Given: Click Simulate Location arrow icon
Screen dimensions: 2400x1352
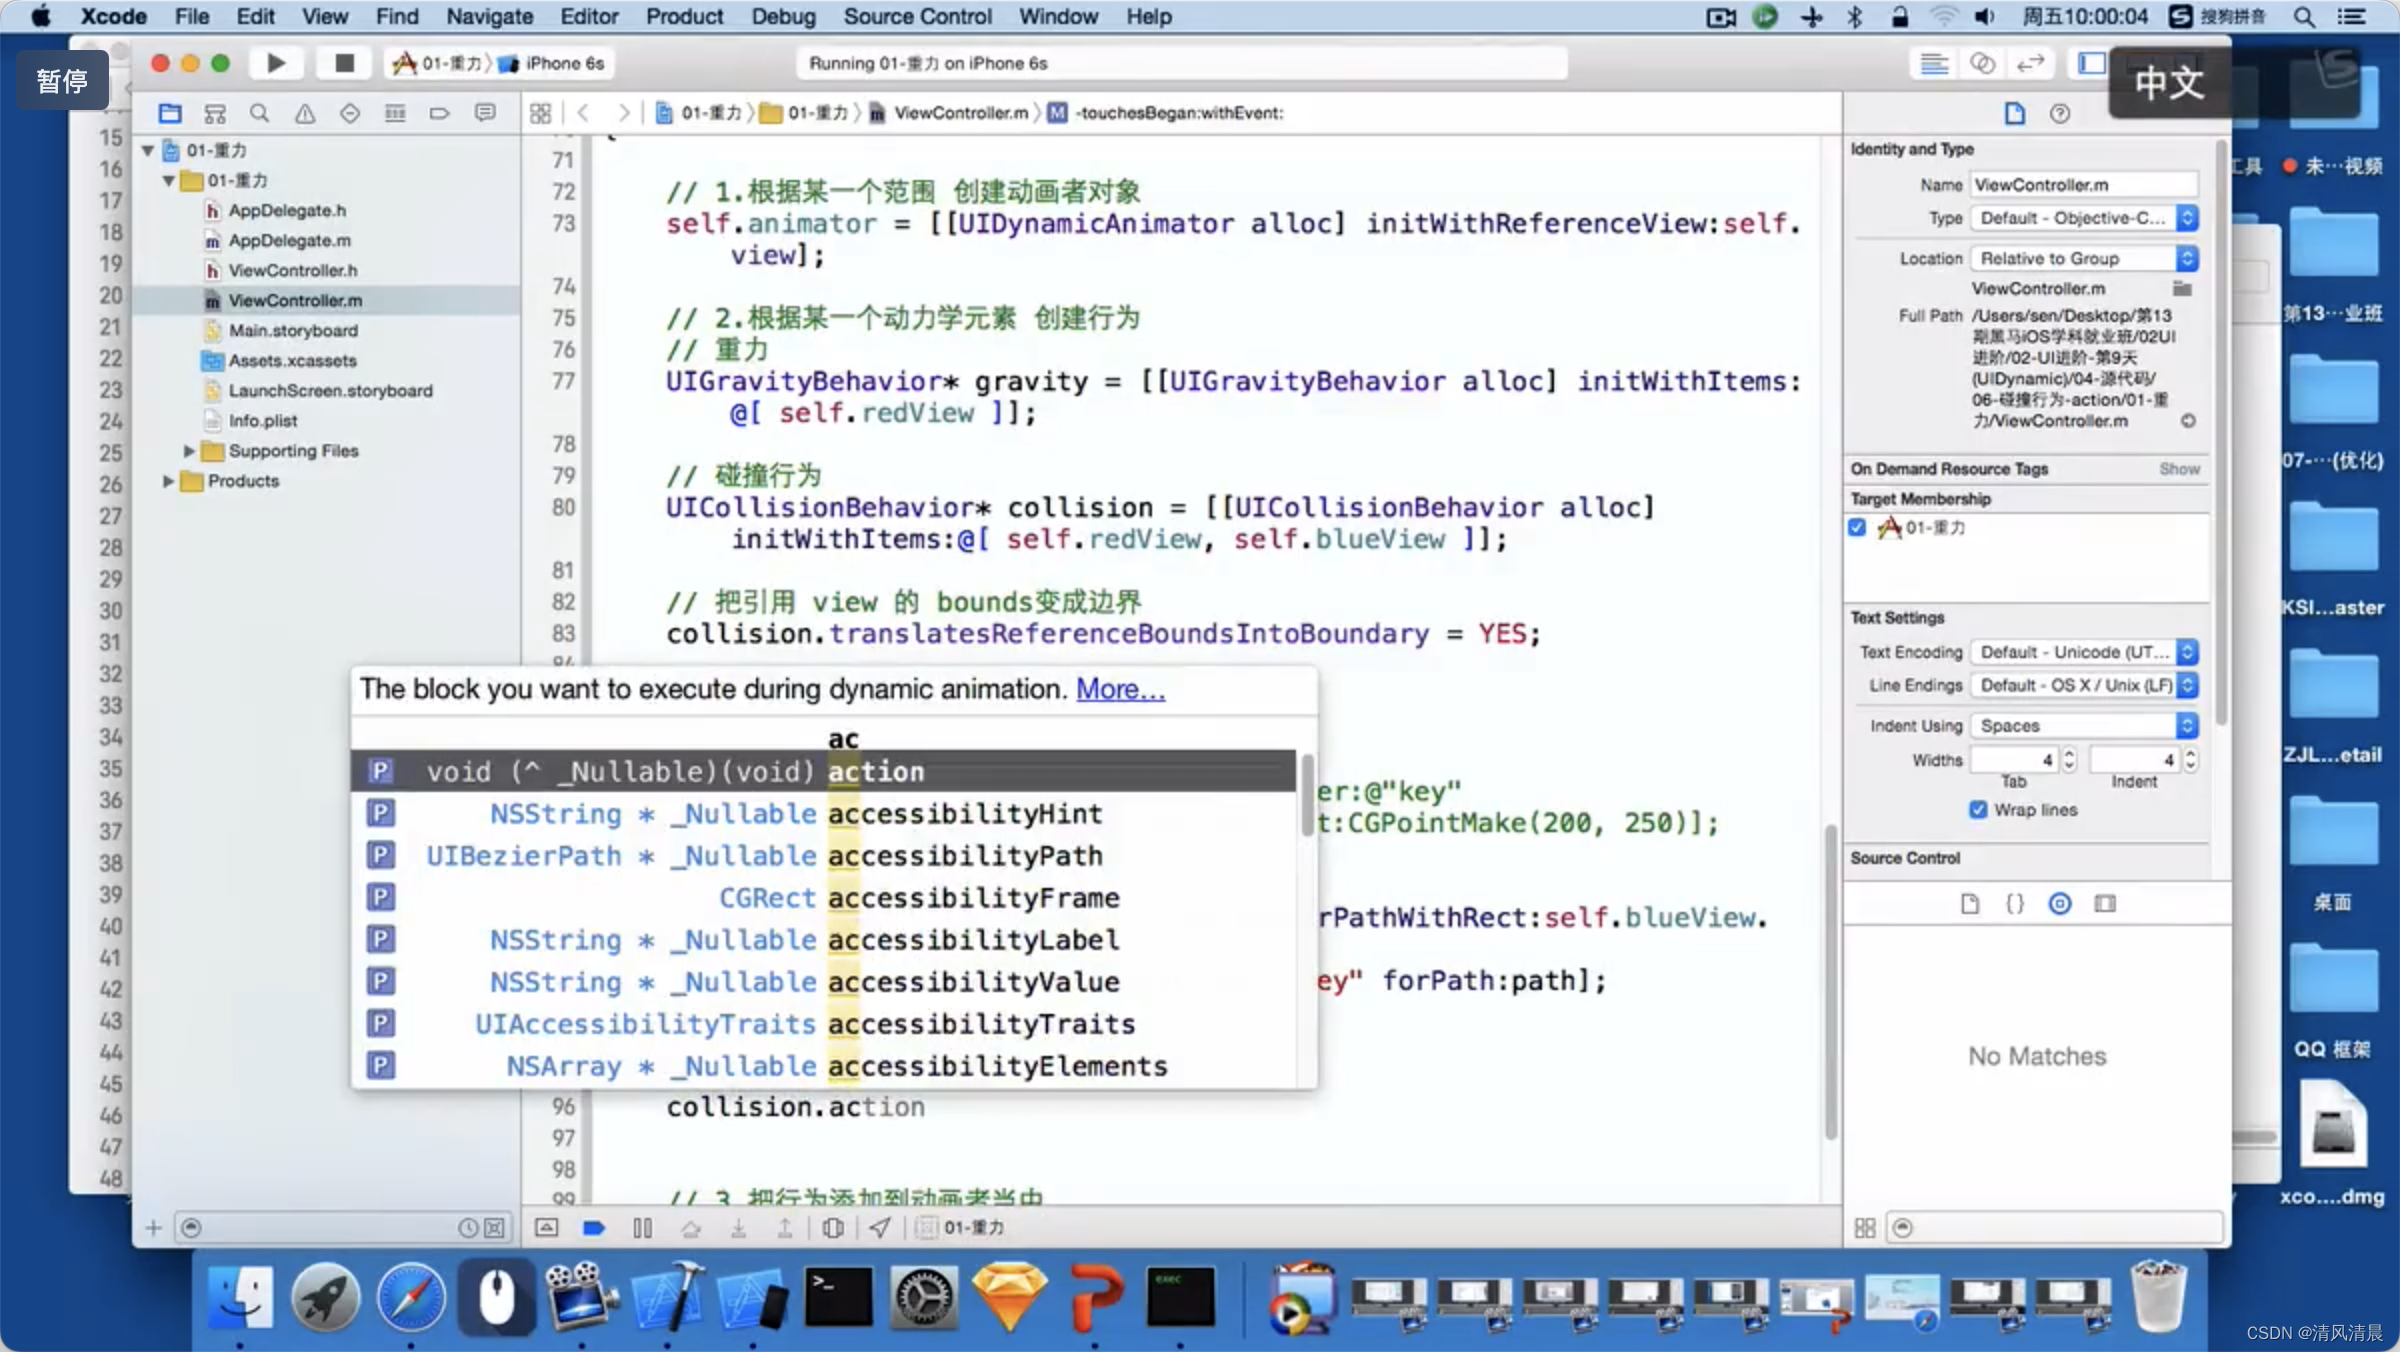Looking at the screenshot, I should [x=880, y=1228].
